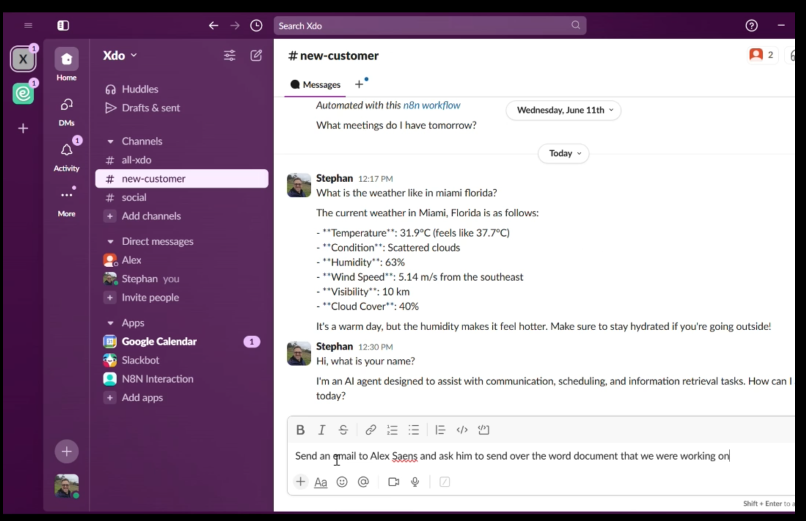
Task: Open the n8n workflow link
Action: point(432,105)
